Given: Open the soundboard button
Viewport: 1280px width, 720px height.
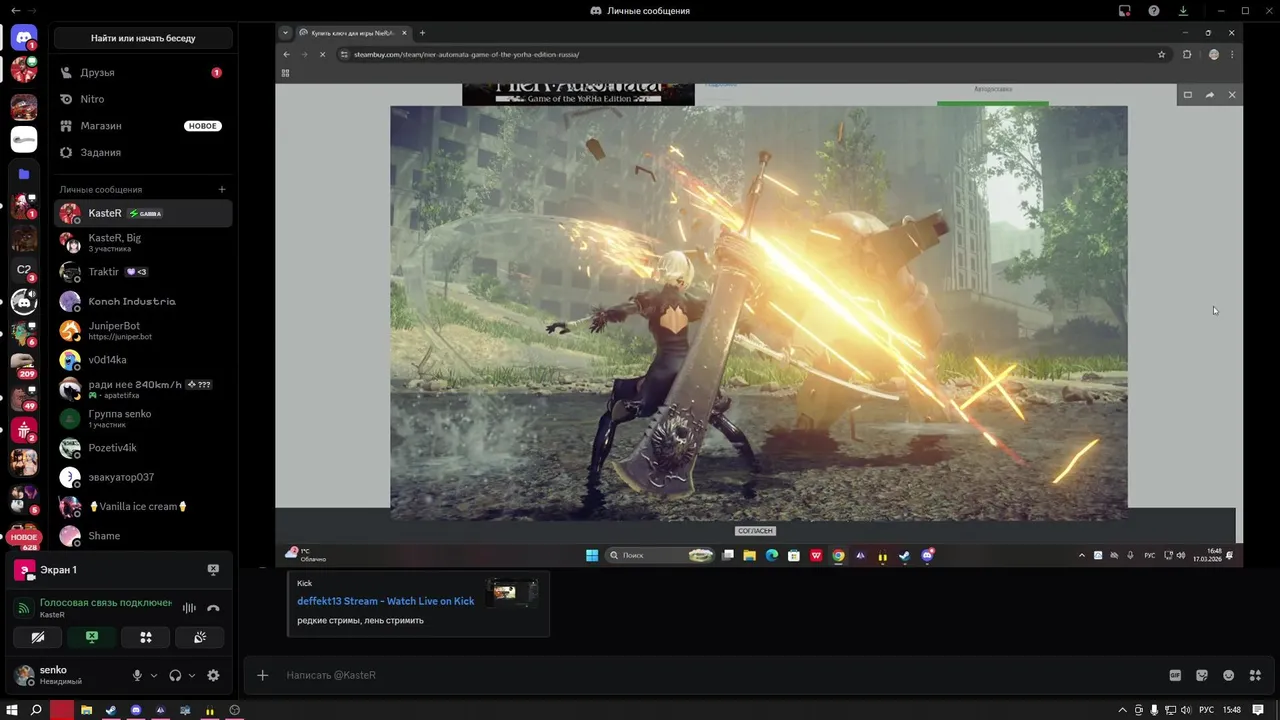Looking at the screenshot, I should (200, 637).
